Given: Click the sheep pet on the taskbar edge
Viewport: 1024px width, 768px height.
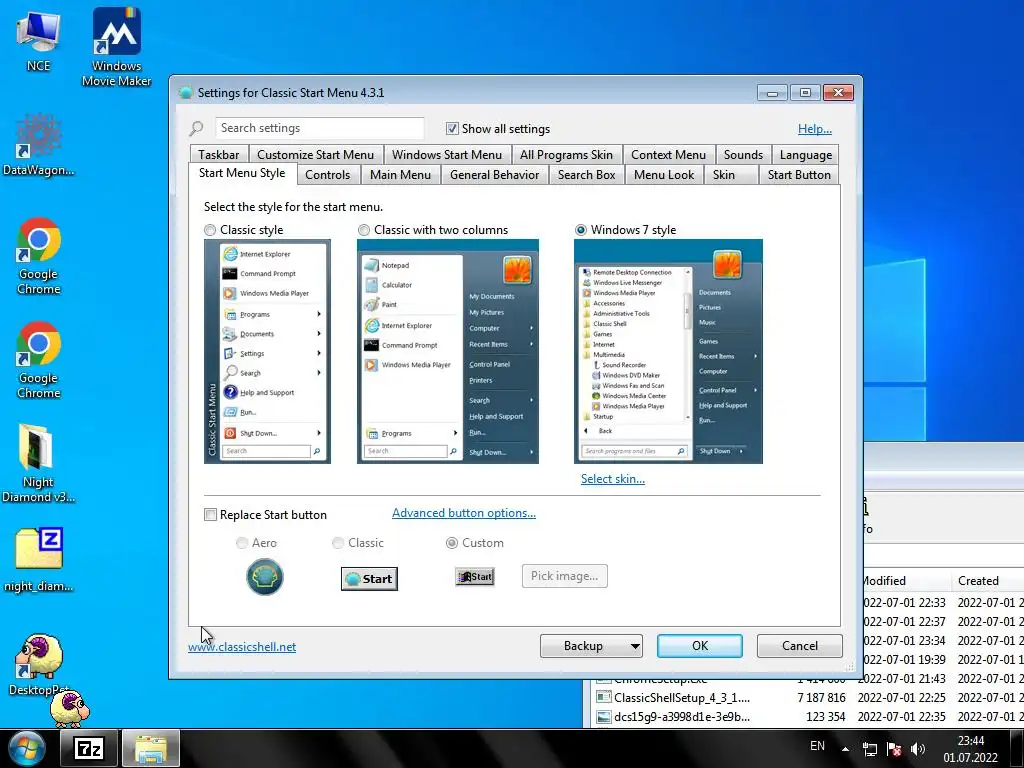Looking at the screenshot, I should [71, 709].
